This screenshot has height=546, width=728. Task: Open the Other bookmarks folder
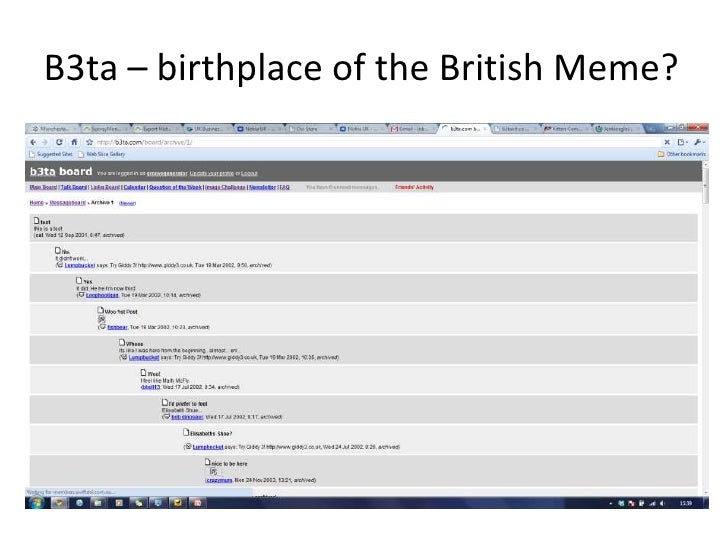pos(682,154)
